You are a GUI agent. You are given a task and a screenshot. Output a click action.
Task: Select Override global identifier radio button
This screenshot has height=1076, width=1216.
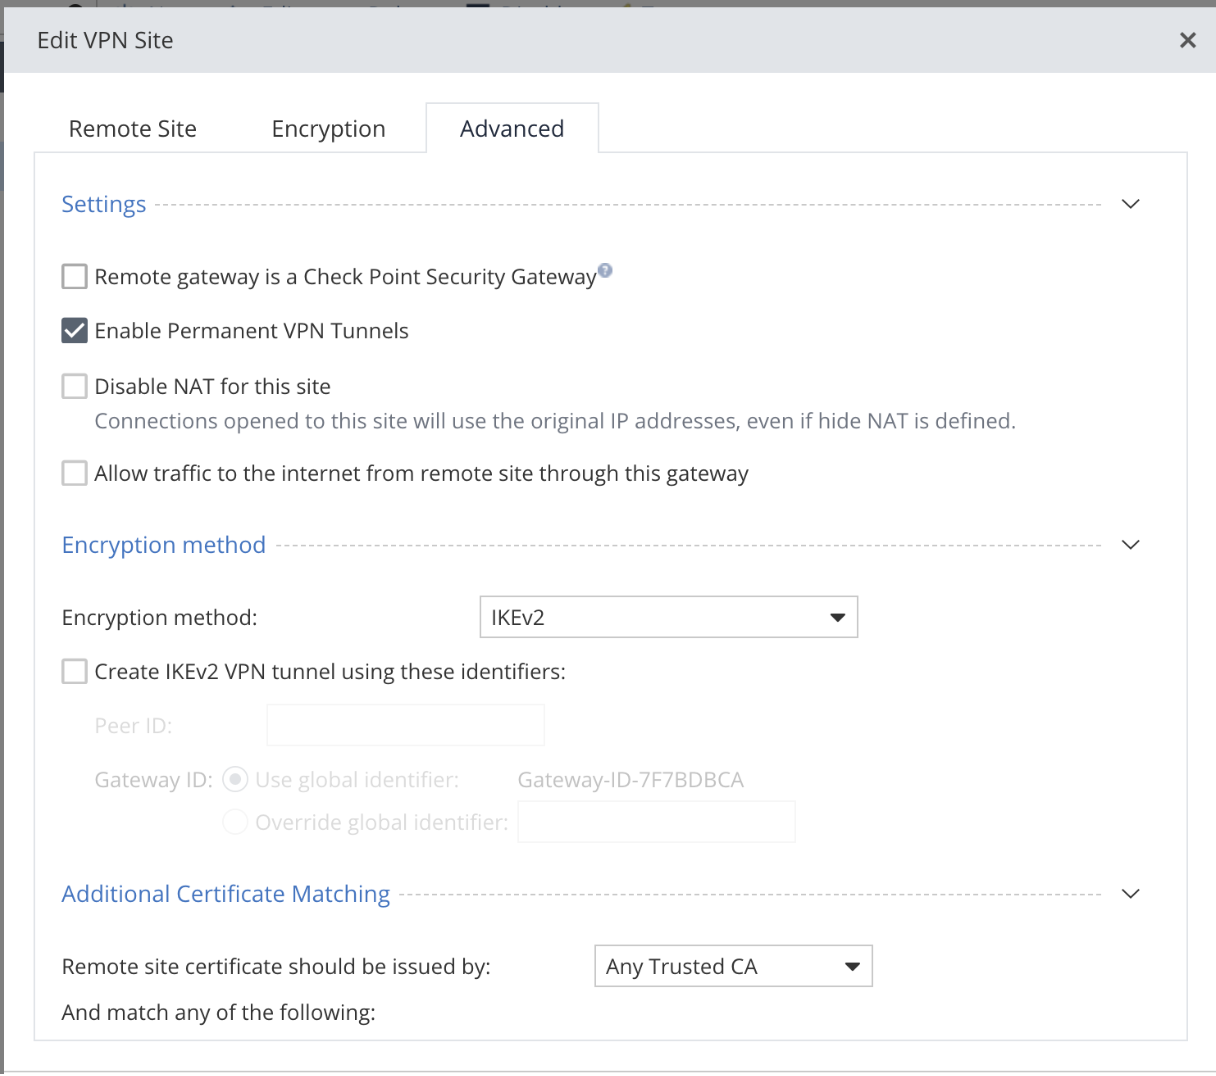point(235,822)
